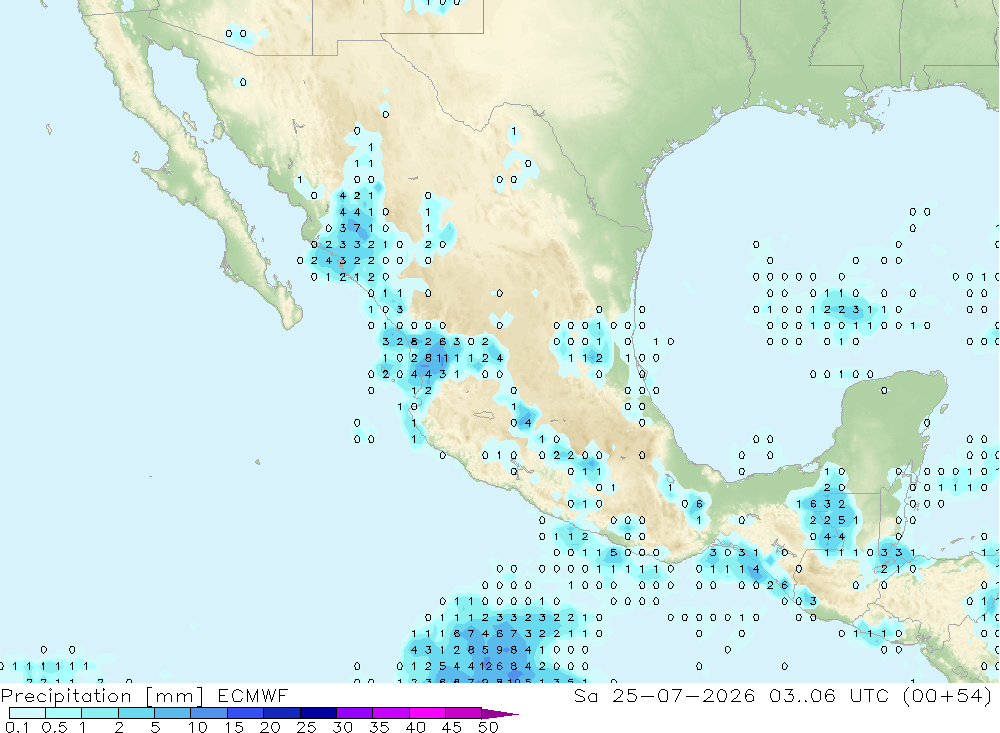
Task: Click the 45 to 50 mm legend color box
Action: point(464,713)
